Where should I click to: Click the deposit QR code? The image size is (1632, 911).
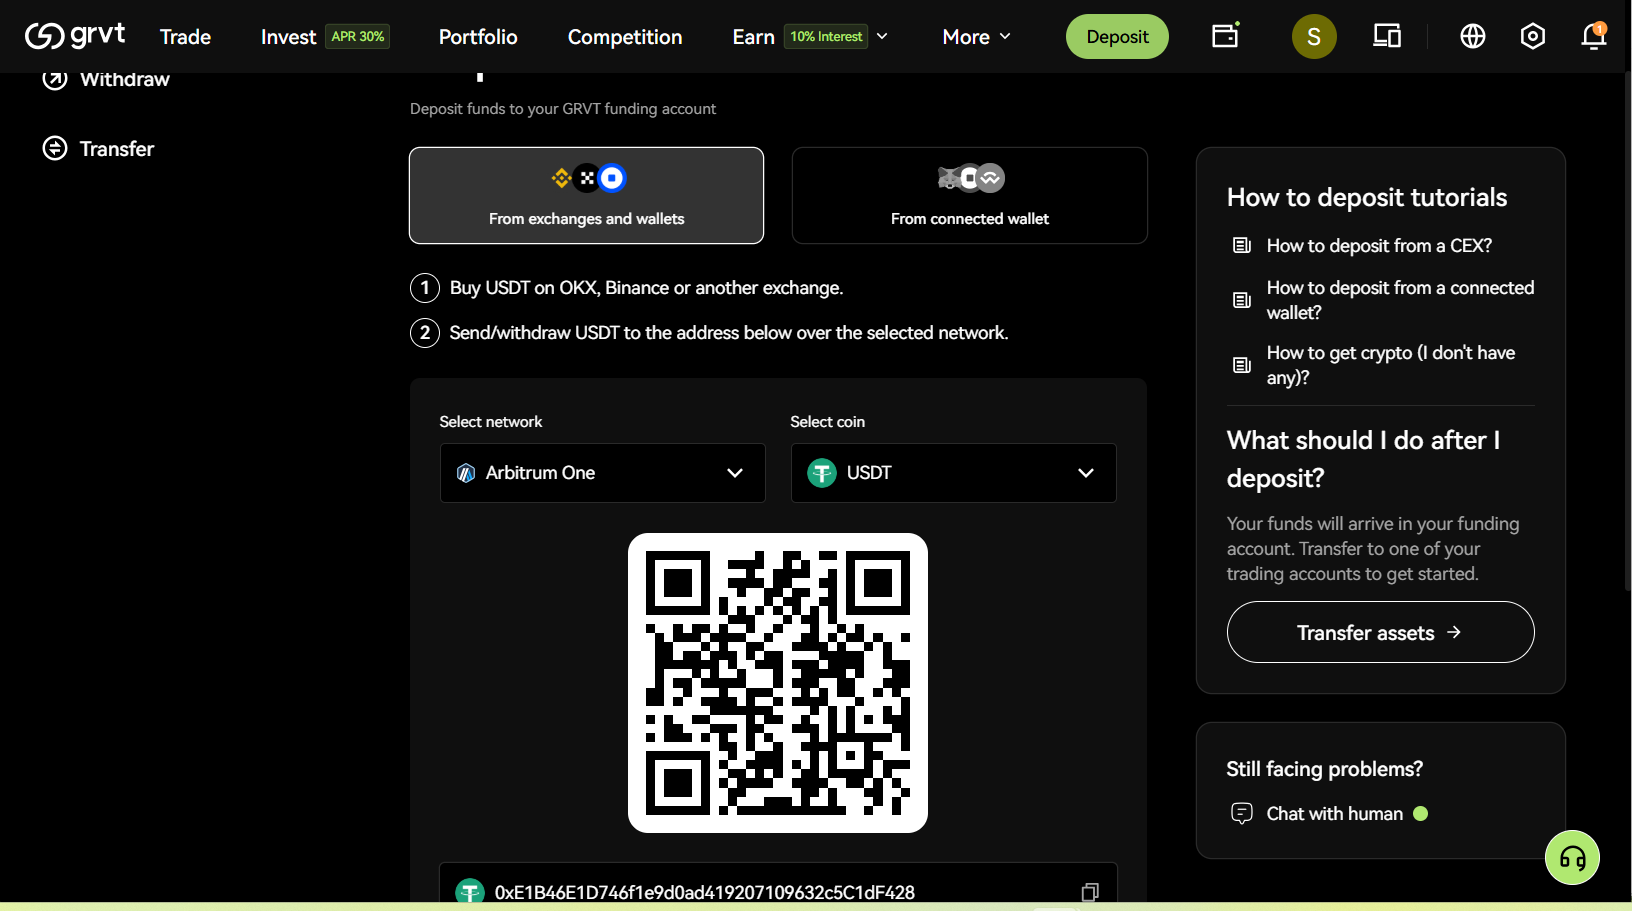pos(778,683)
